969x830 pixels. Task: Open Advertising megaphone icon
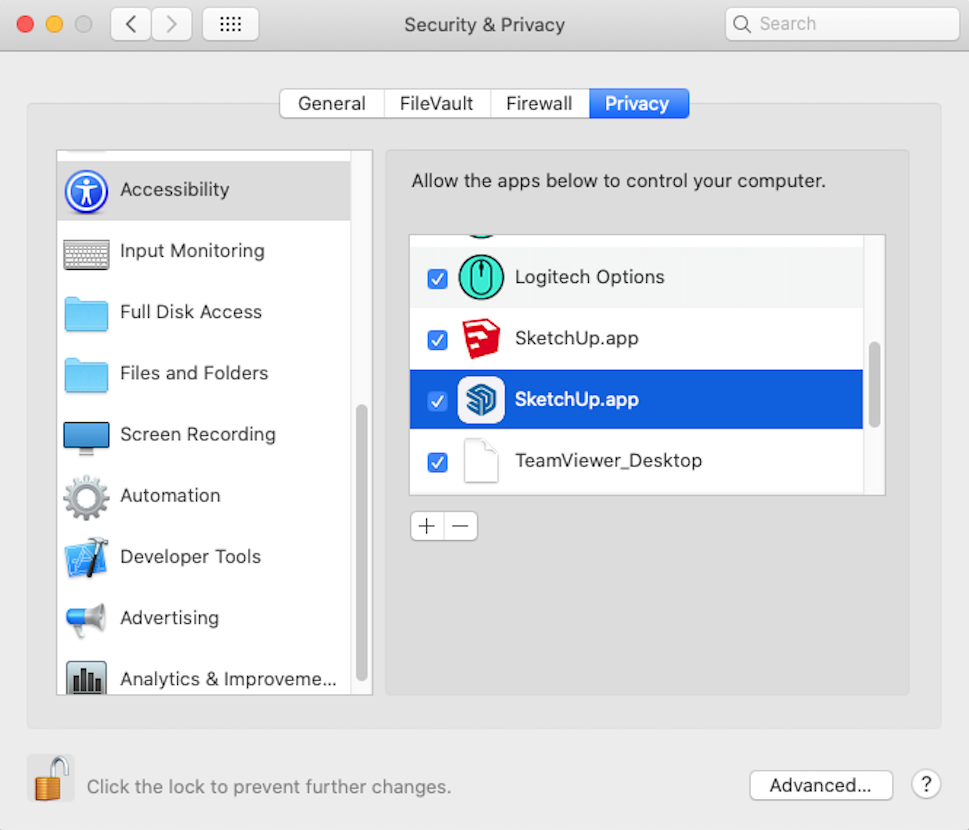point(86,619)
